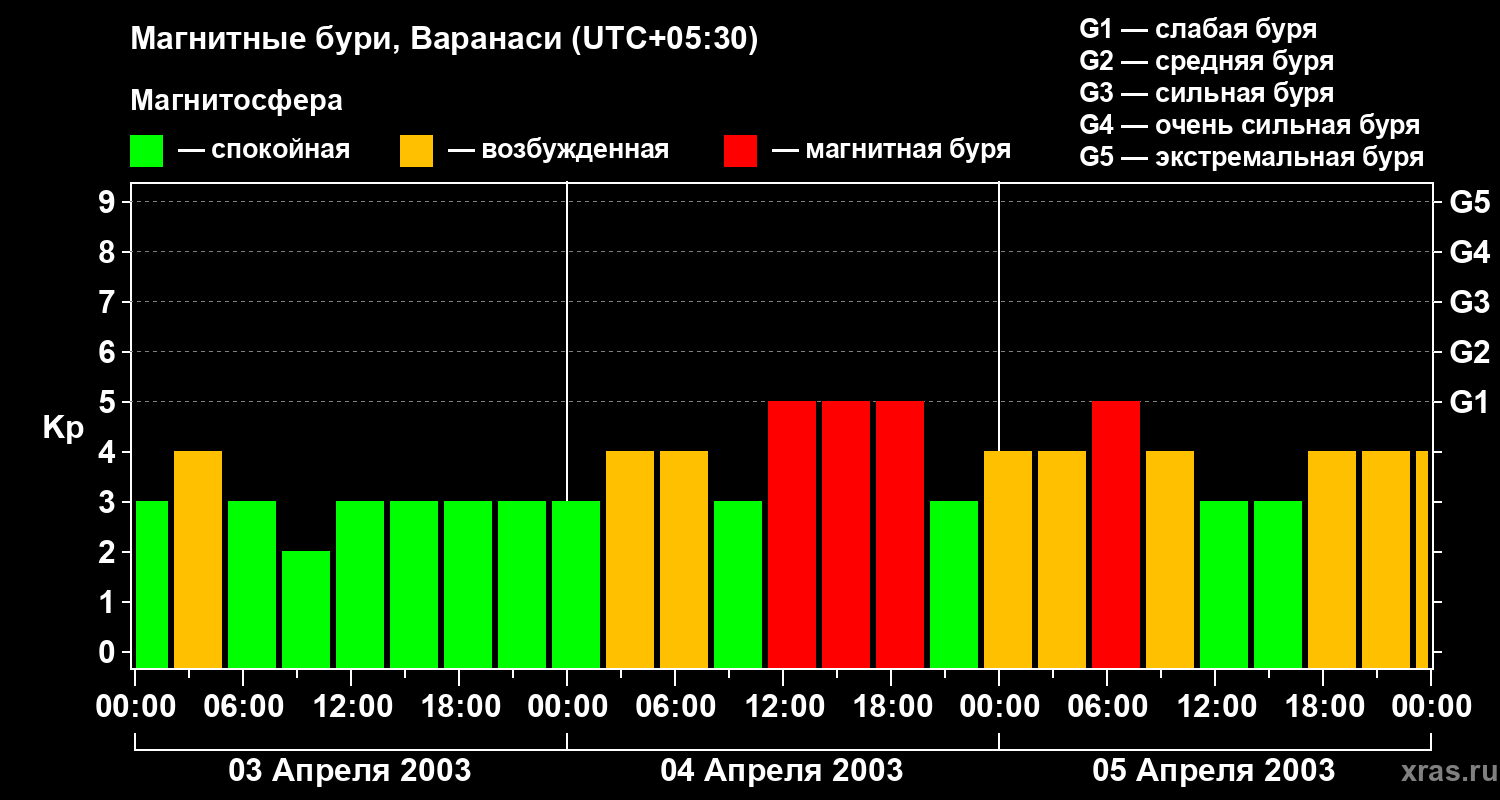1500x800 pixels.
Task: Click the green 'спокойная' legend square
Action: 146,151
